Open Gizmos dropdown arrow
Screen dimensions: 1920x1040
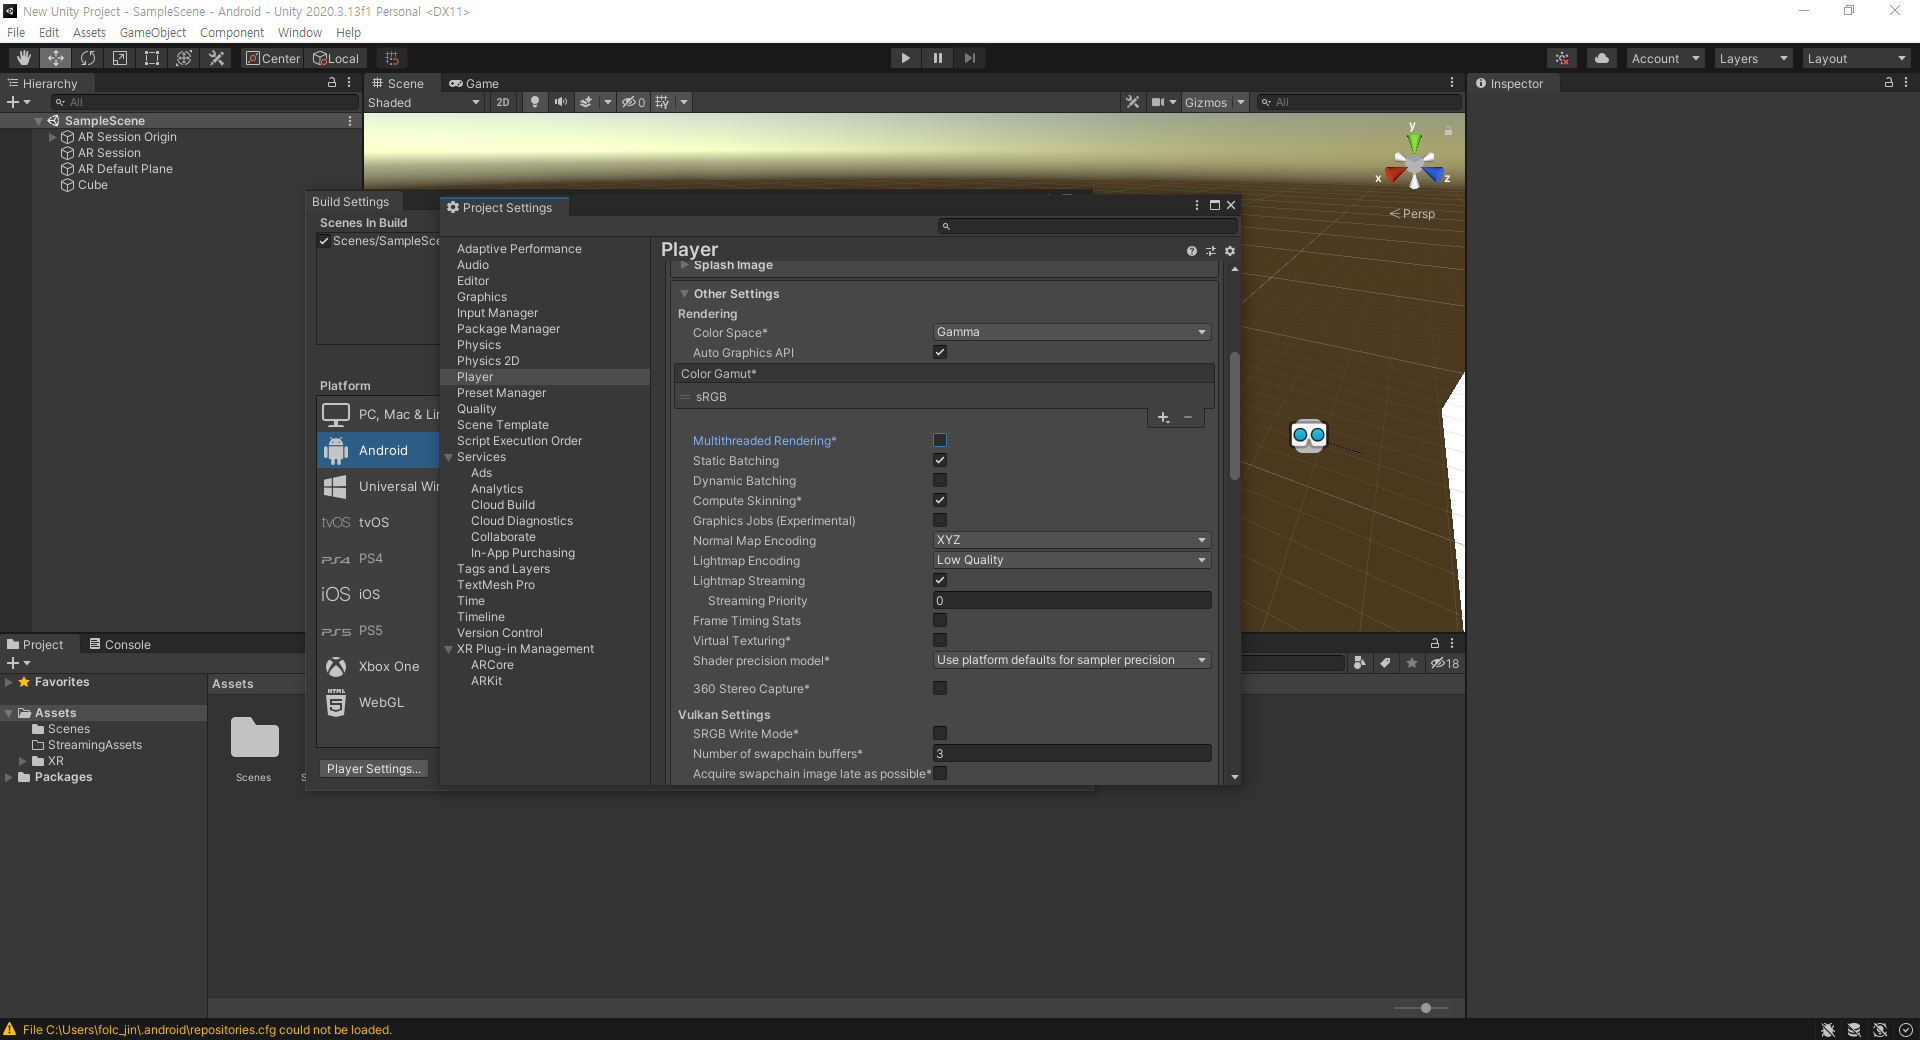click(x=1240, y=102)
